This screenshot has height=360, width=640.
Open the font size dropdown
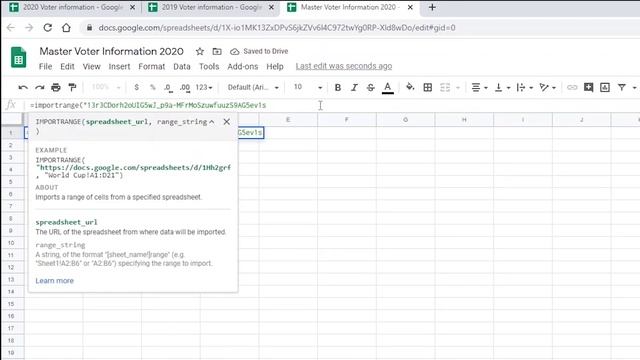pos(308,87)
